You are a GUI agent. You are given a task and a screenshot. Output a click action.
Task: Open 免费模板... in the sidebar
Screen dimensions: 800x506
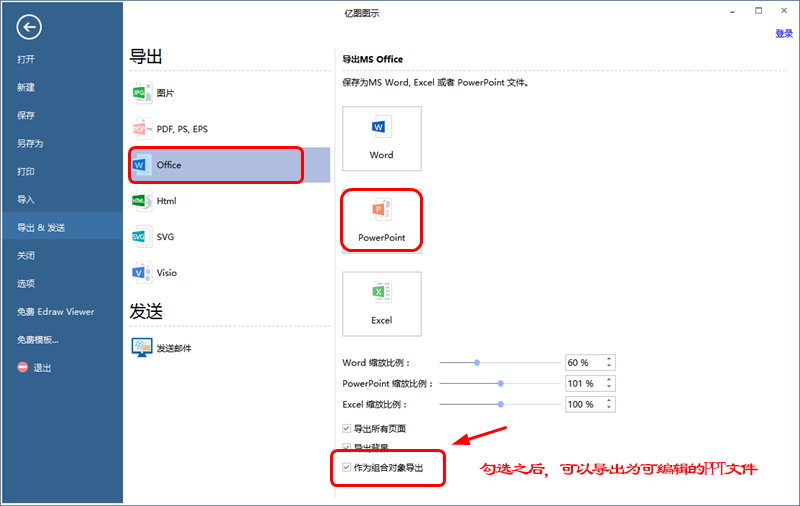[38, 340]
